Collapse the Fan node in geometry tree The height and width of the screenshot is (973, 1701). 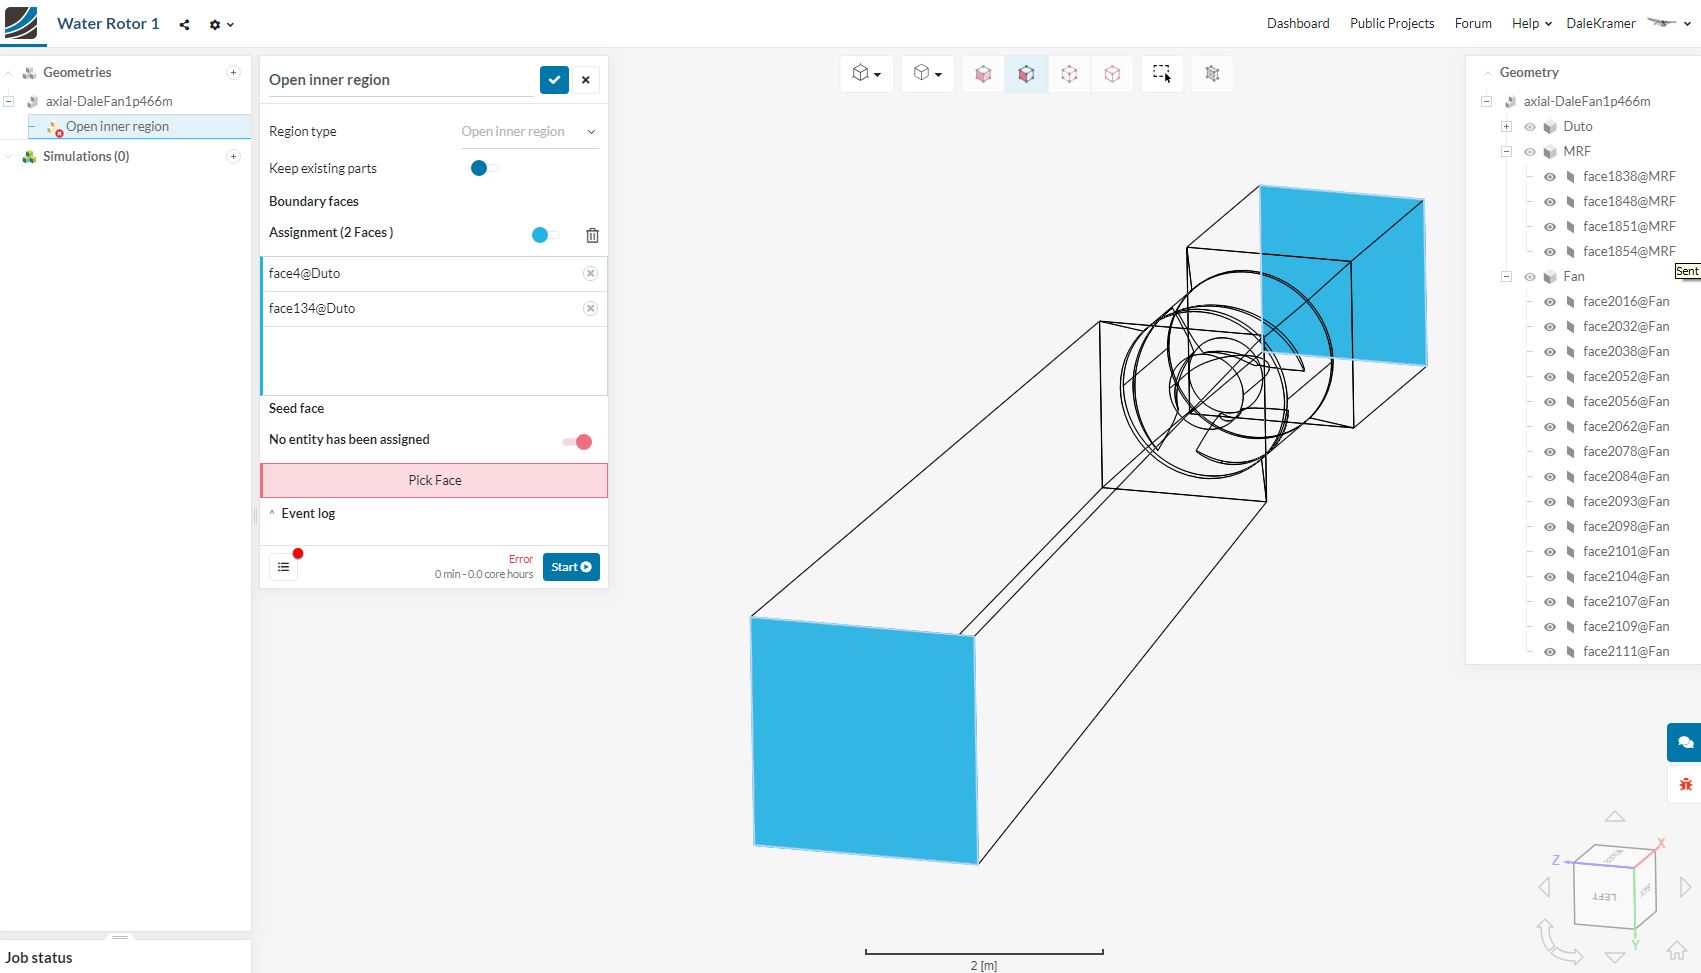tap(1506, 277)
